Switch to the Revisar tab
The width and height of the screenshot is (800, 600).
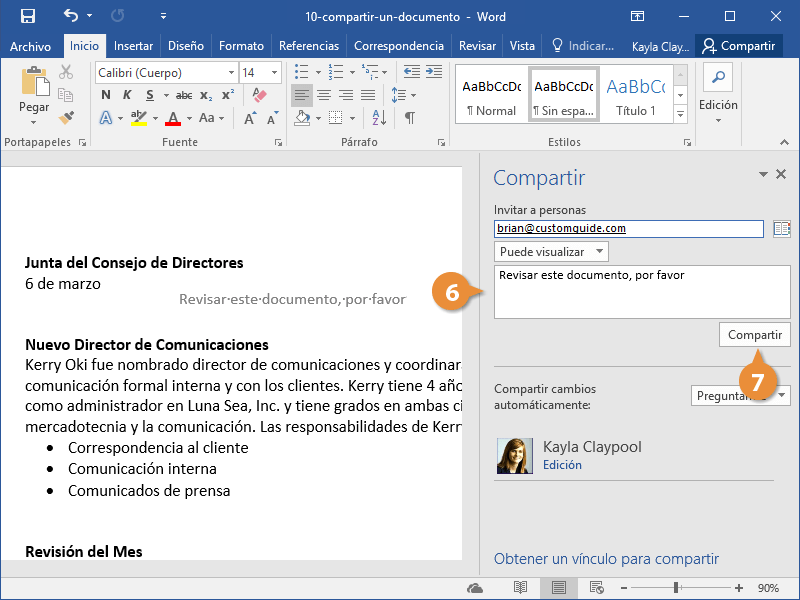pos(477,46)
